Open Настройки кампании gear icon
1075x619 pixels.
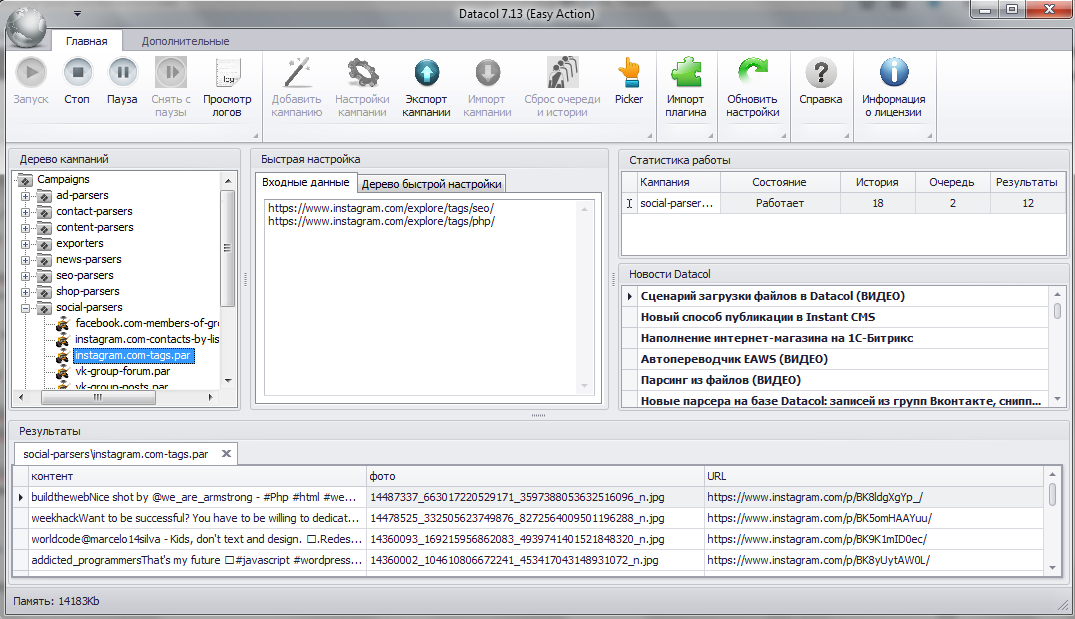(x=362, y=73)
